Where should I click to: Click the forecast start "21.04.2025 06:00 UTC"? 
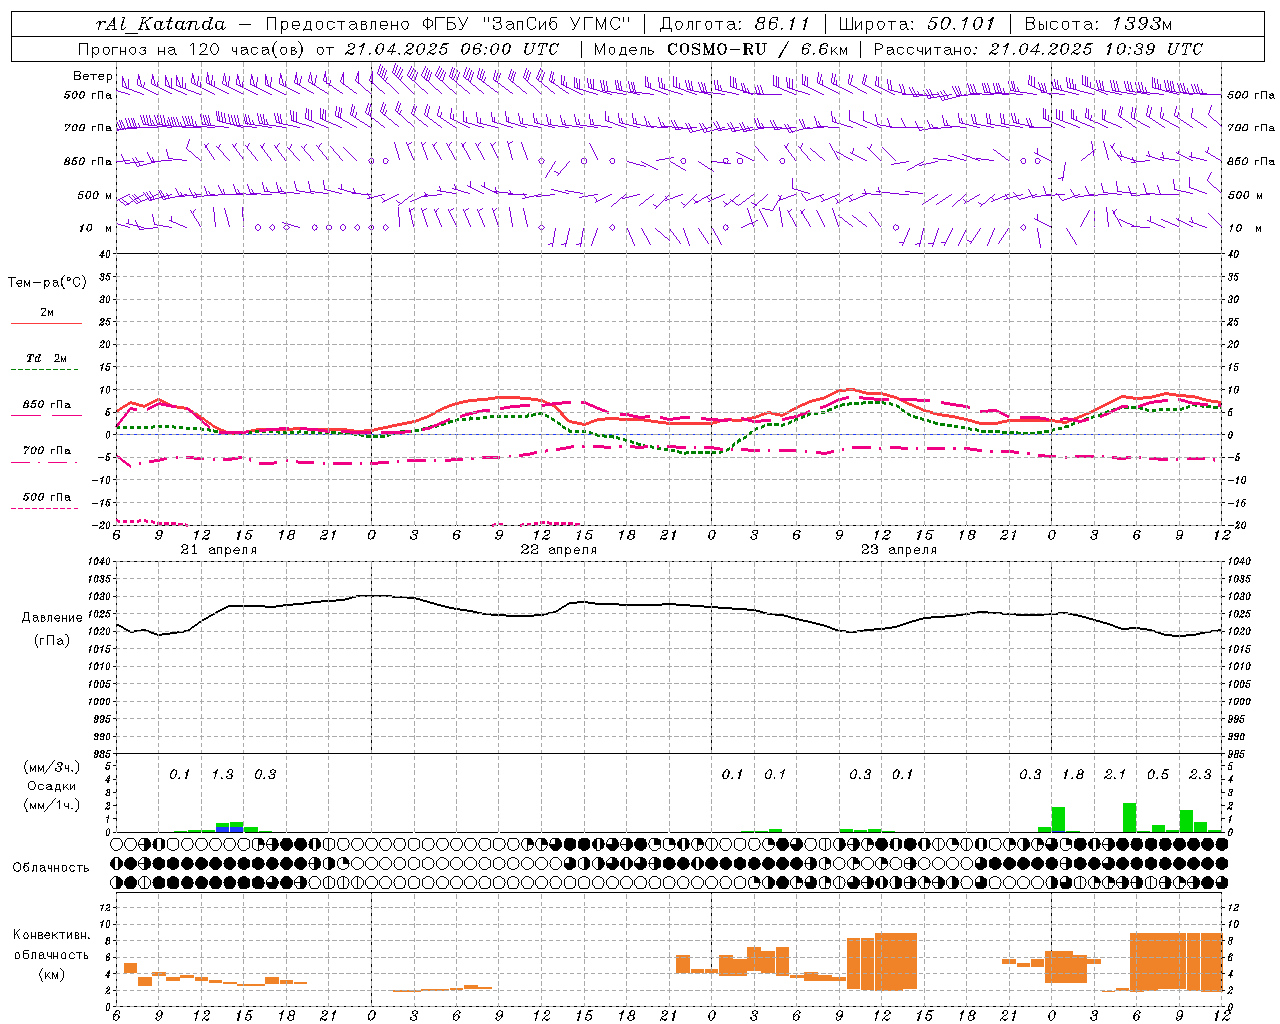452,49
